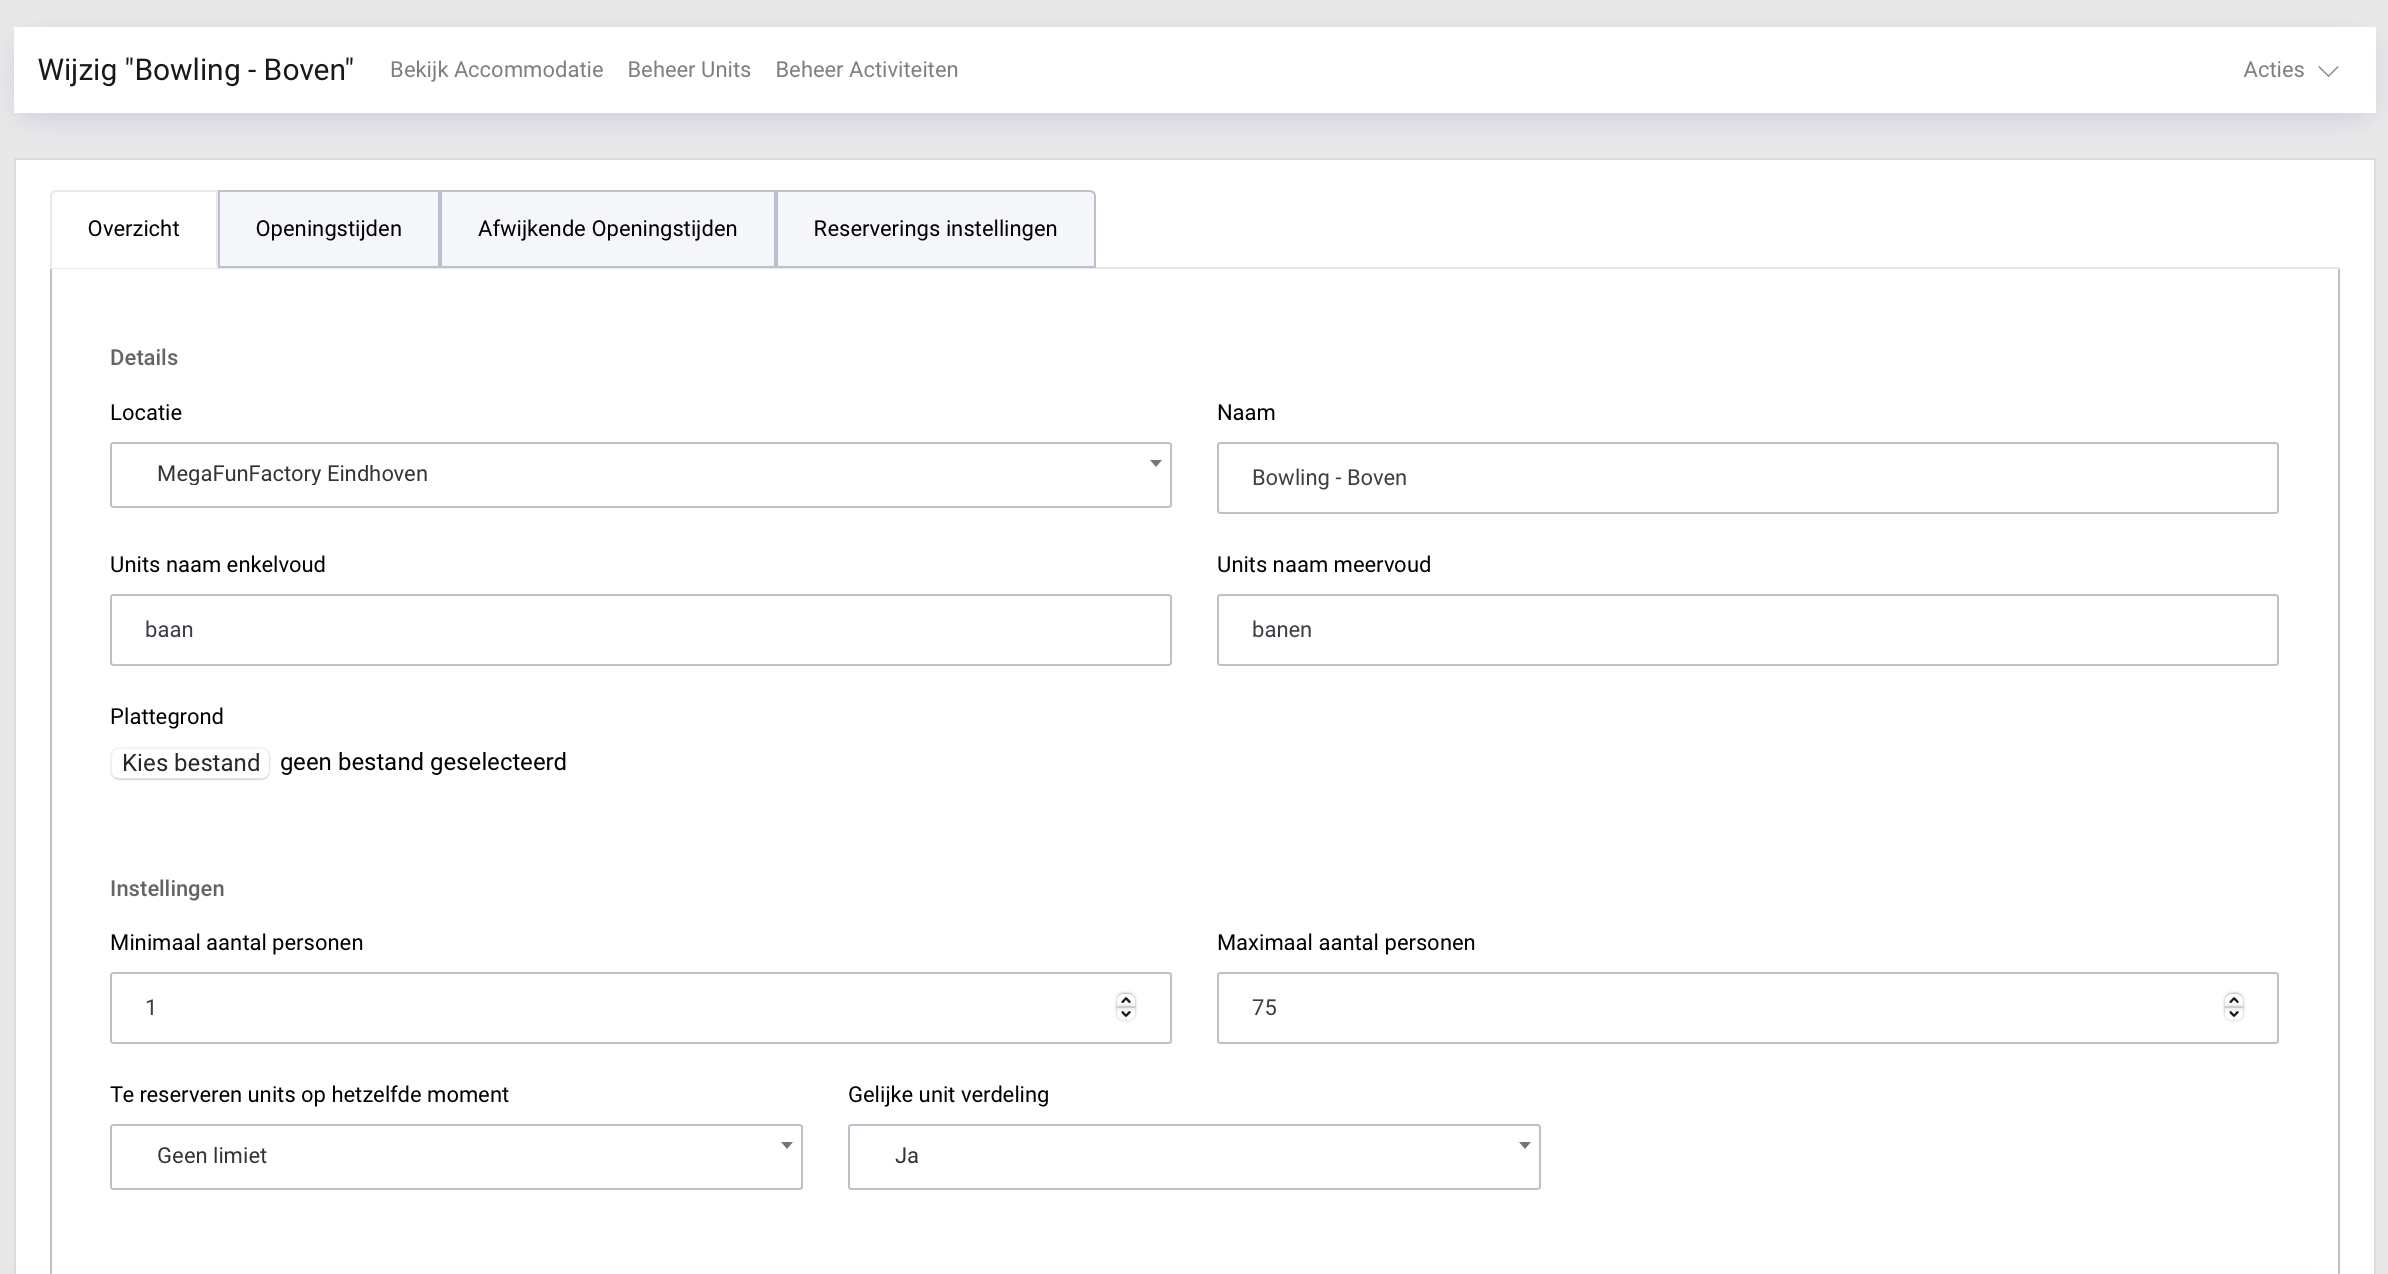Select the Reserverings instellingen tab

pos(935,229)
